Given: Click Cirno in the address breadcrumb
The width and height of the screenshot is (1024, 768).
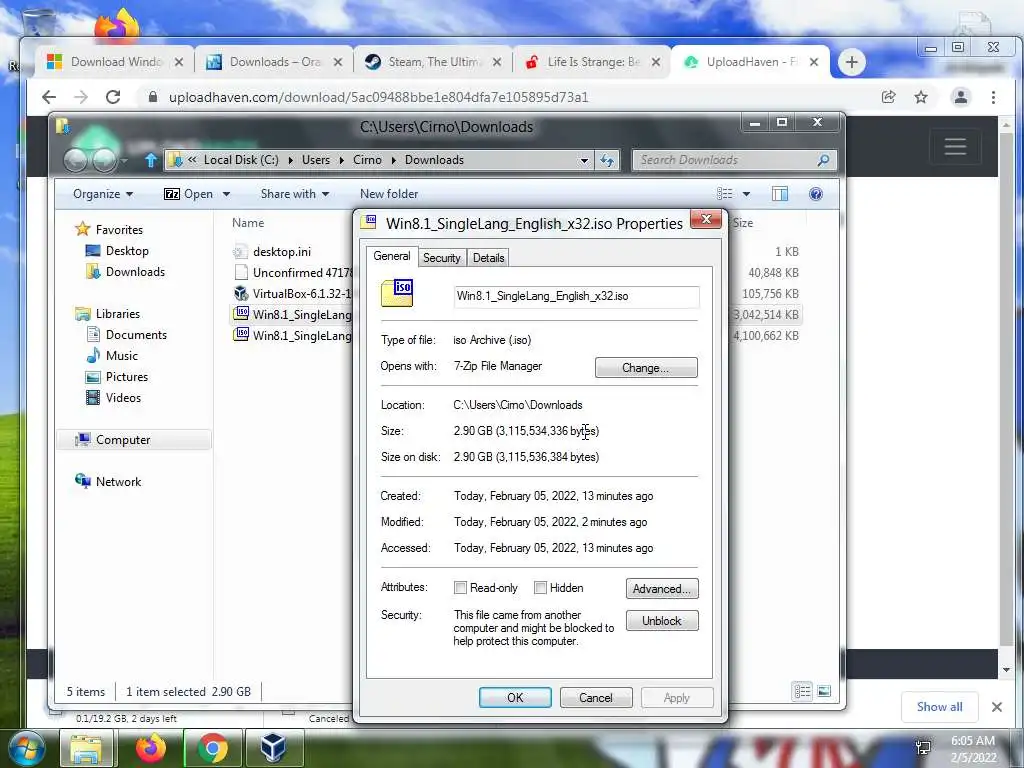Looking at the screenshot, I should pyautogui.click(x=367, y=160).
